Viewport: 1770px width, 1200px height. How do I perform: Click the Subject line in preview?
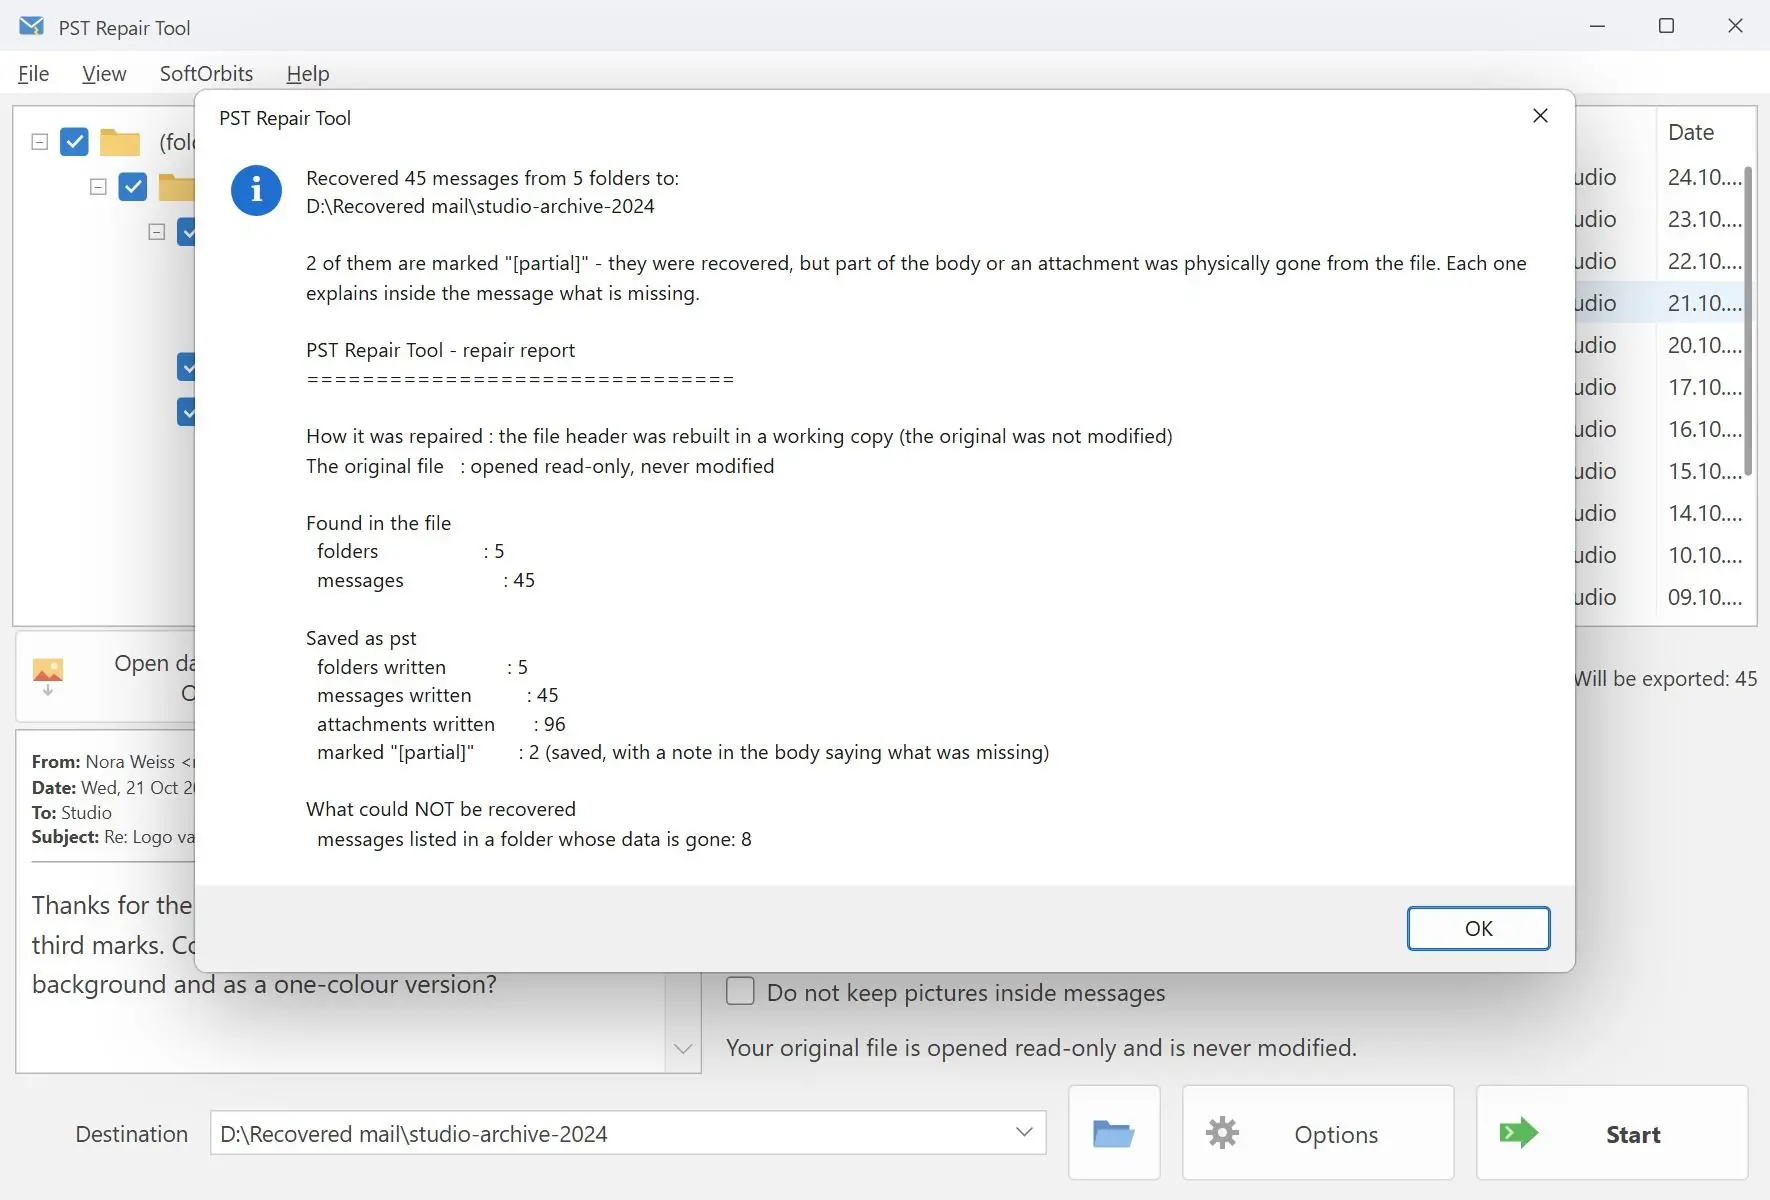[113, 837]
